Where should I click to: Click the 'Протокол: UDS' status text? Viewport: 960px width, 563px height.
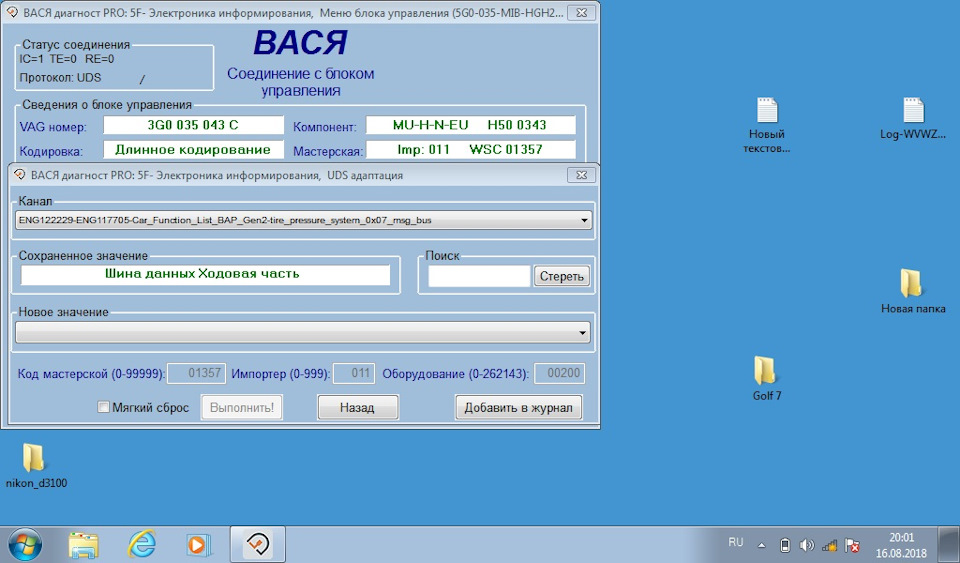point(61,78)
